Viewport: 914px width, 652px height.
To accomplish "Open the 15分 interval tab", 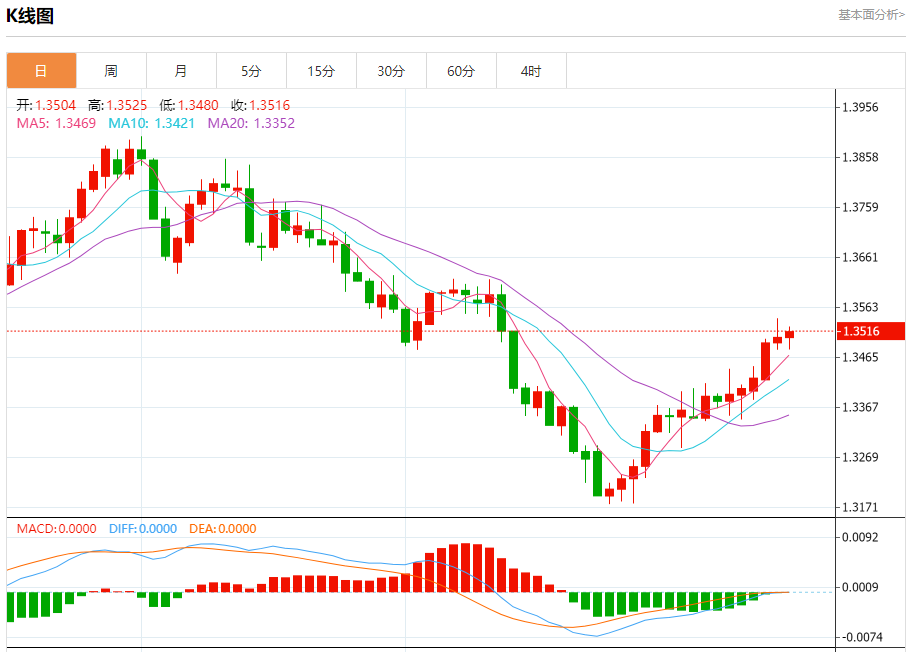I will coord(321,71).
